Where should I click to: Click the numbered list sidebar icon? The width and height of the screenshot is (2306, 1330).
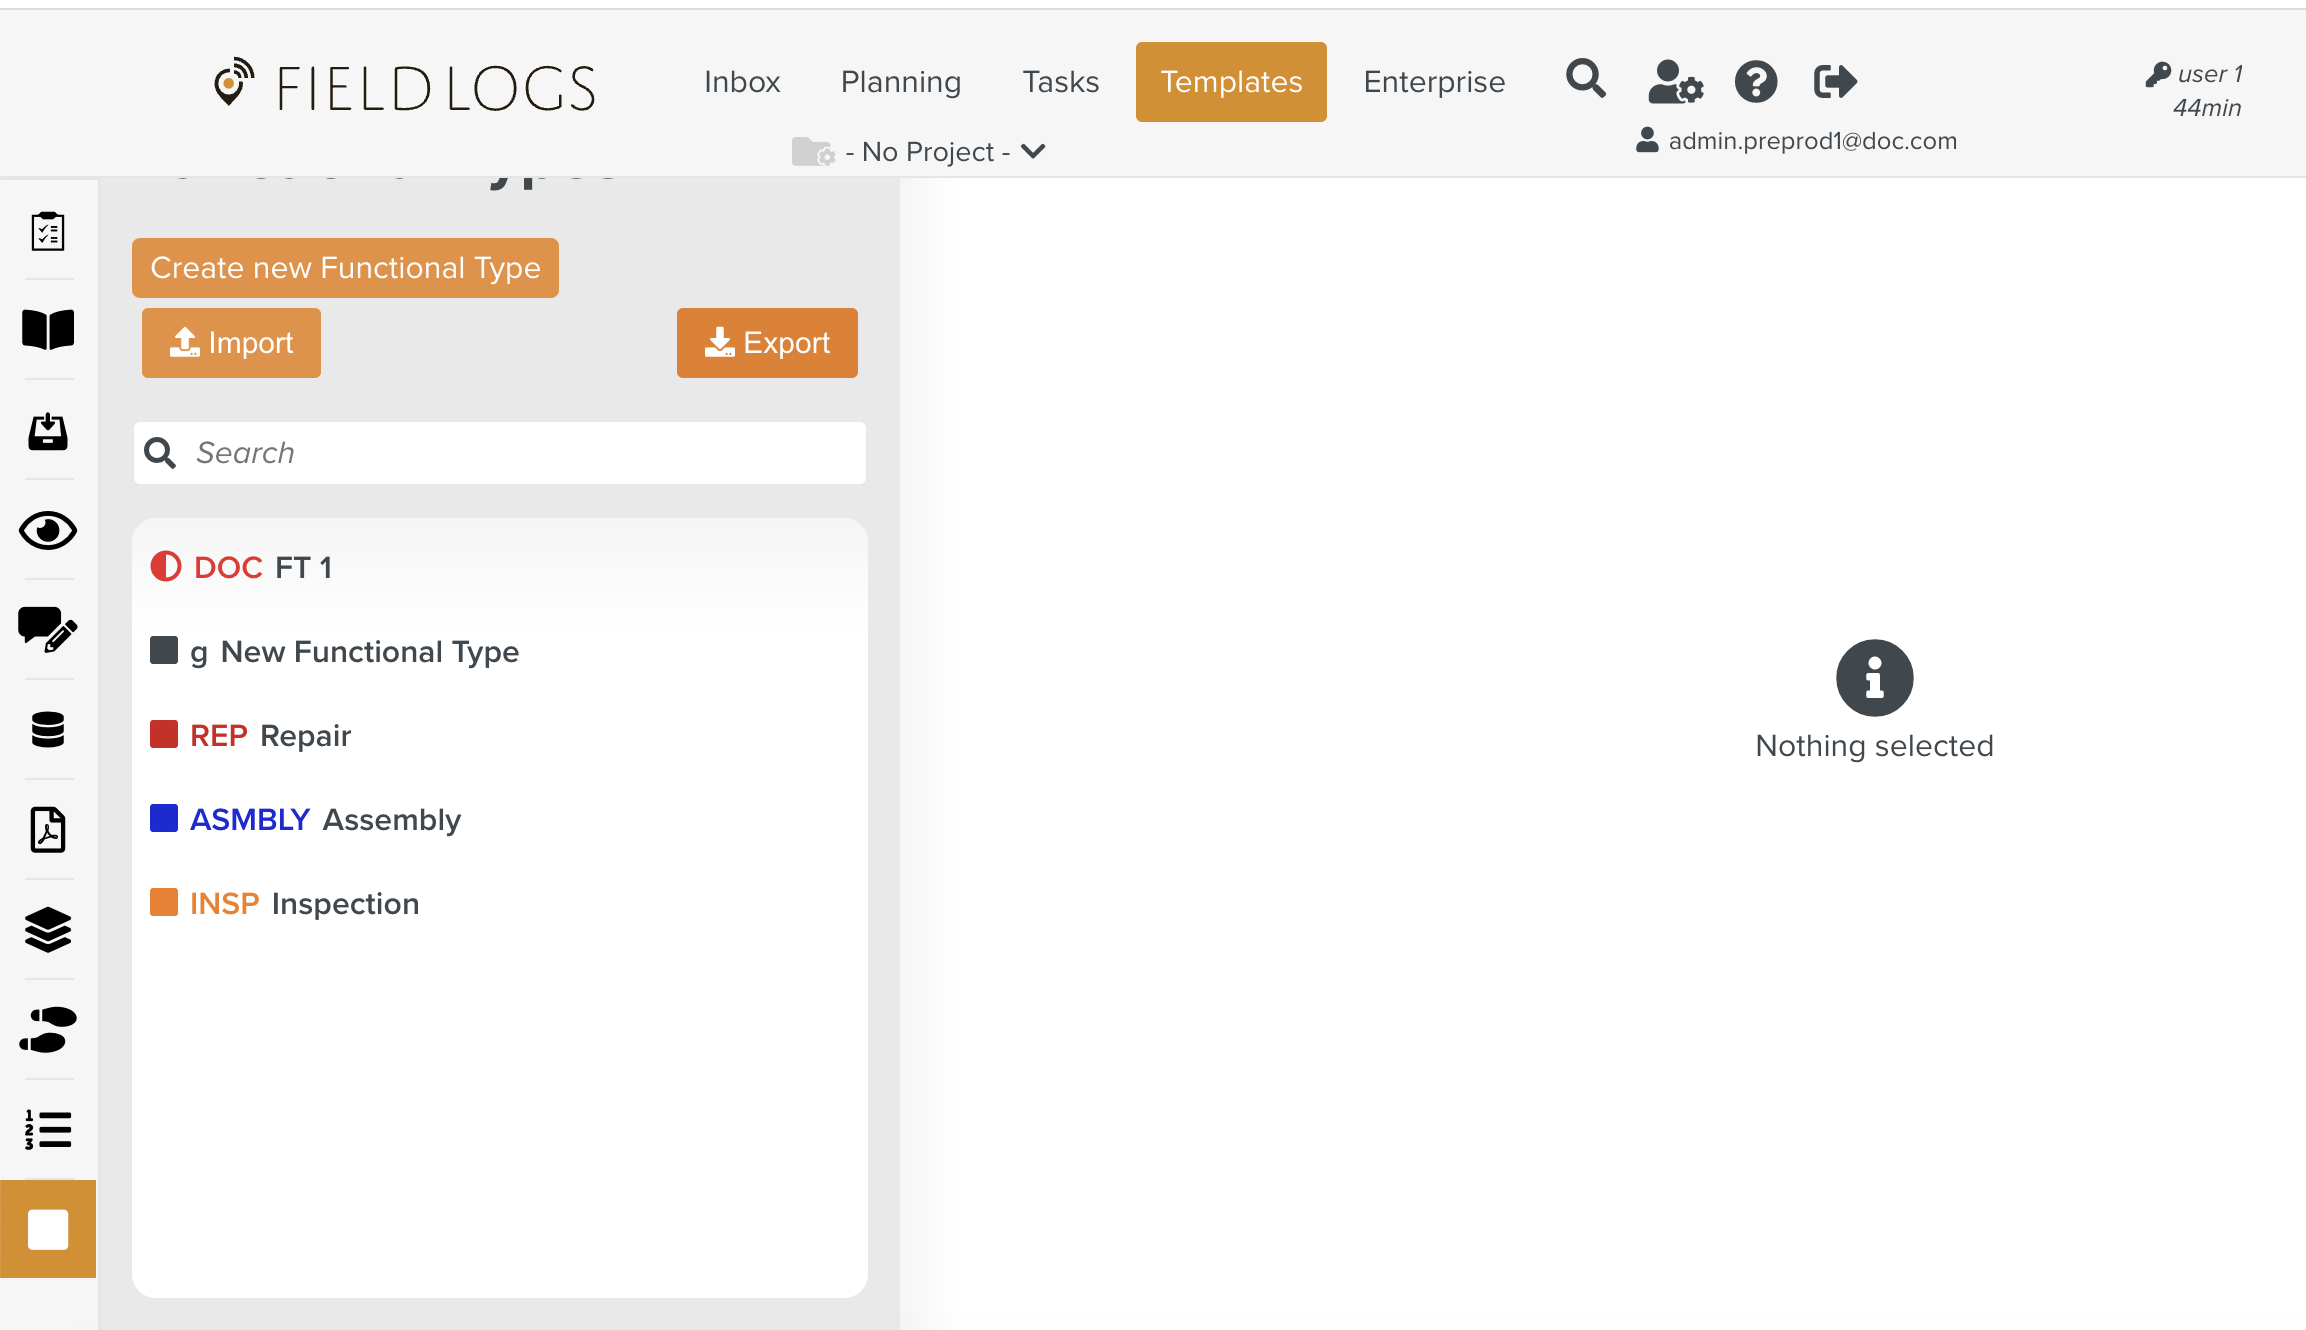pyautogui.click(x=47, y=1130)
